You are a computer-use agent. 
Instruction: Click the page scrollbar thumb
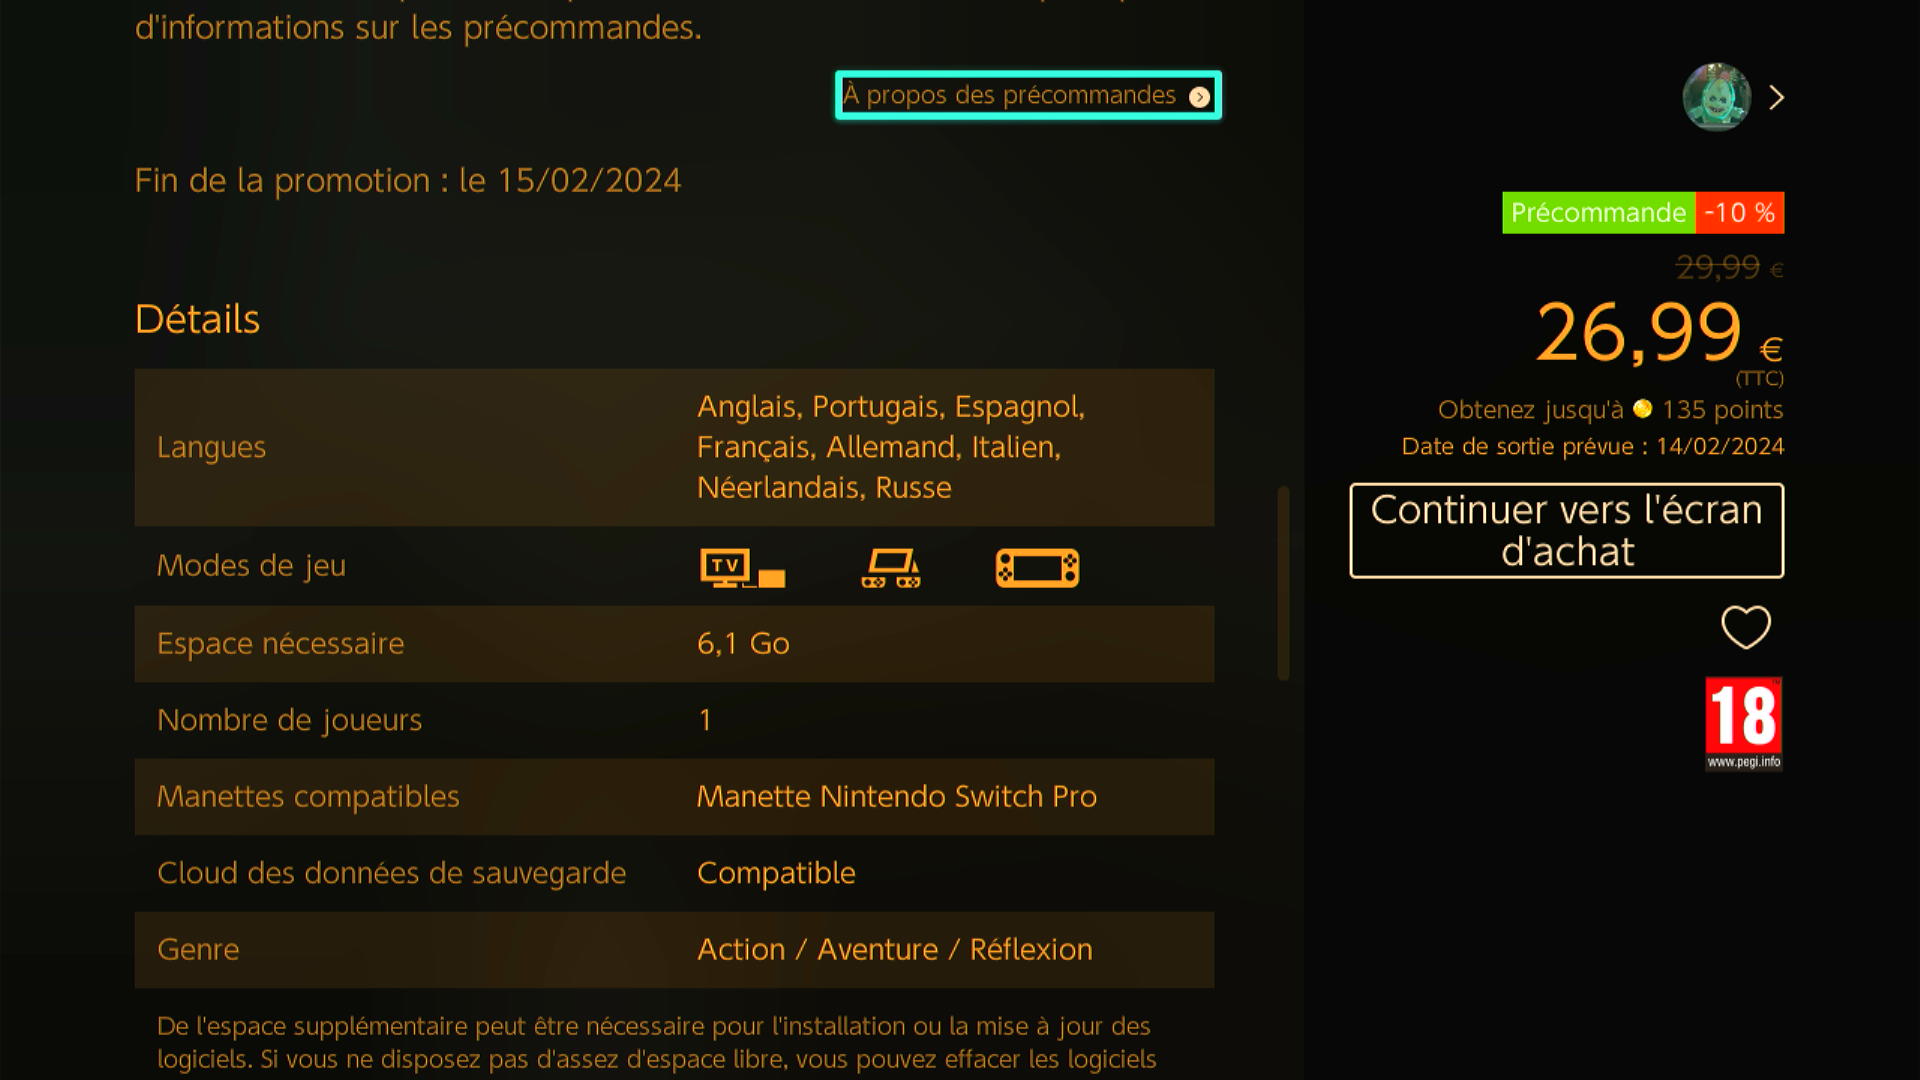(1283, 583)
